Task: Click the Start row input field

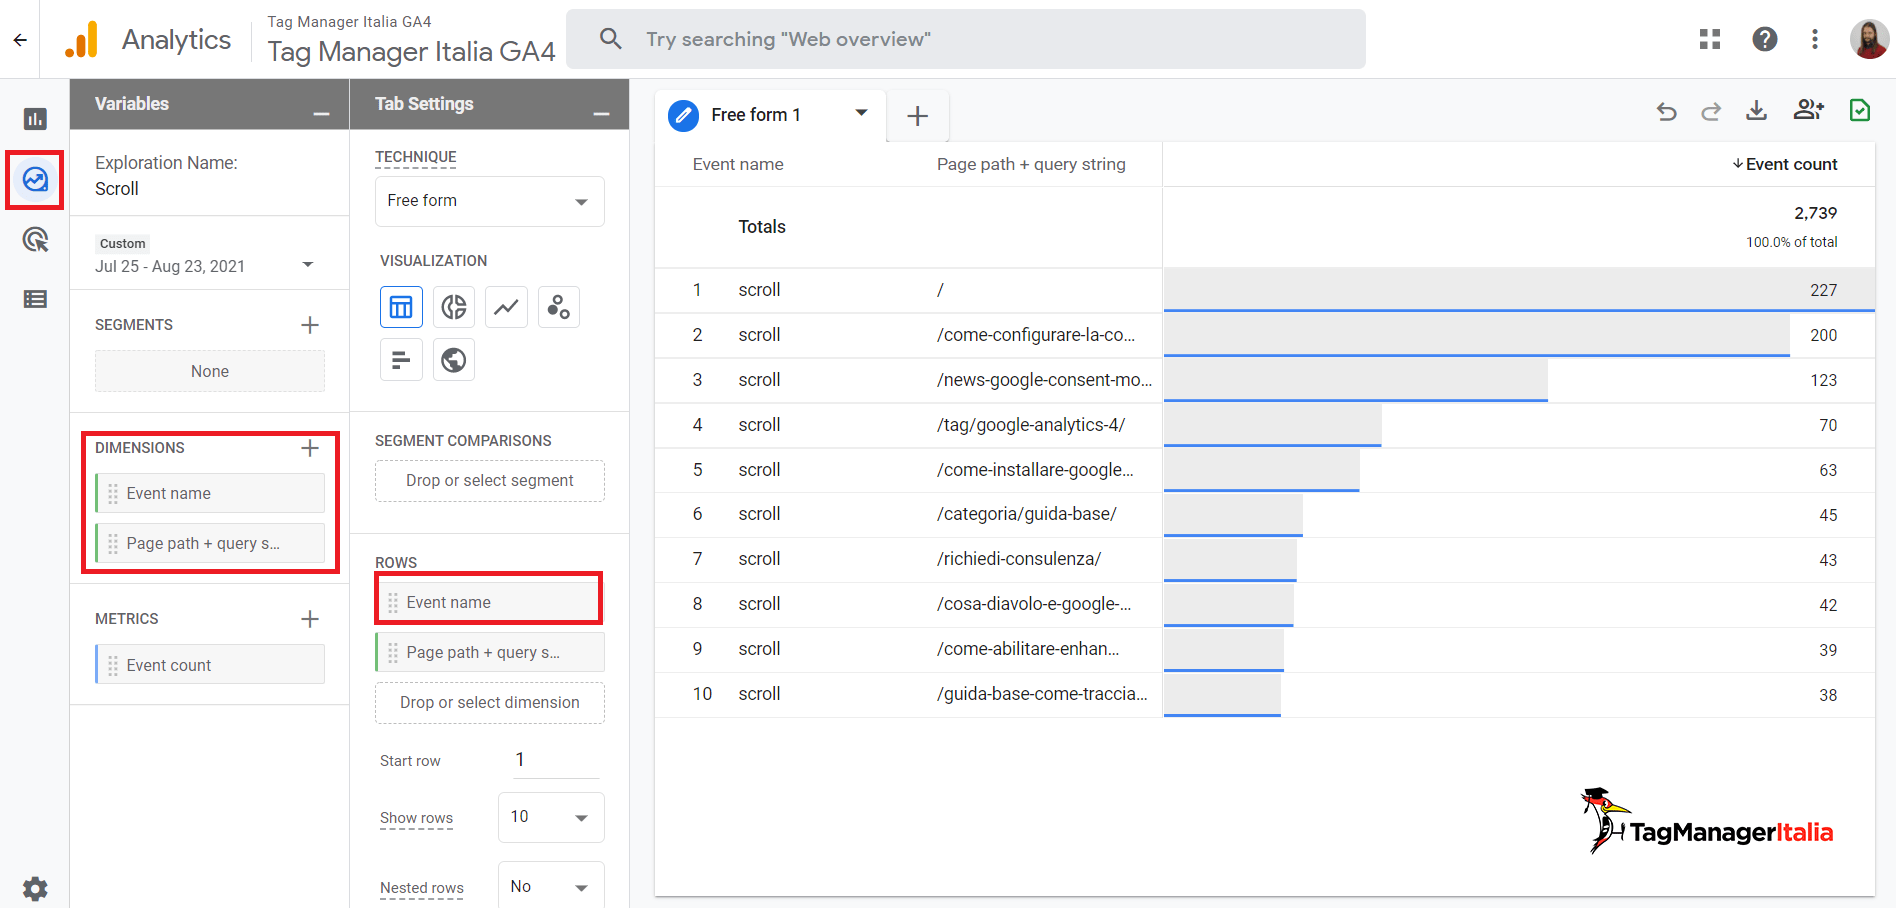Action: point(556,760)
